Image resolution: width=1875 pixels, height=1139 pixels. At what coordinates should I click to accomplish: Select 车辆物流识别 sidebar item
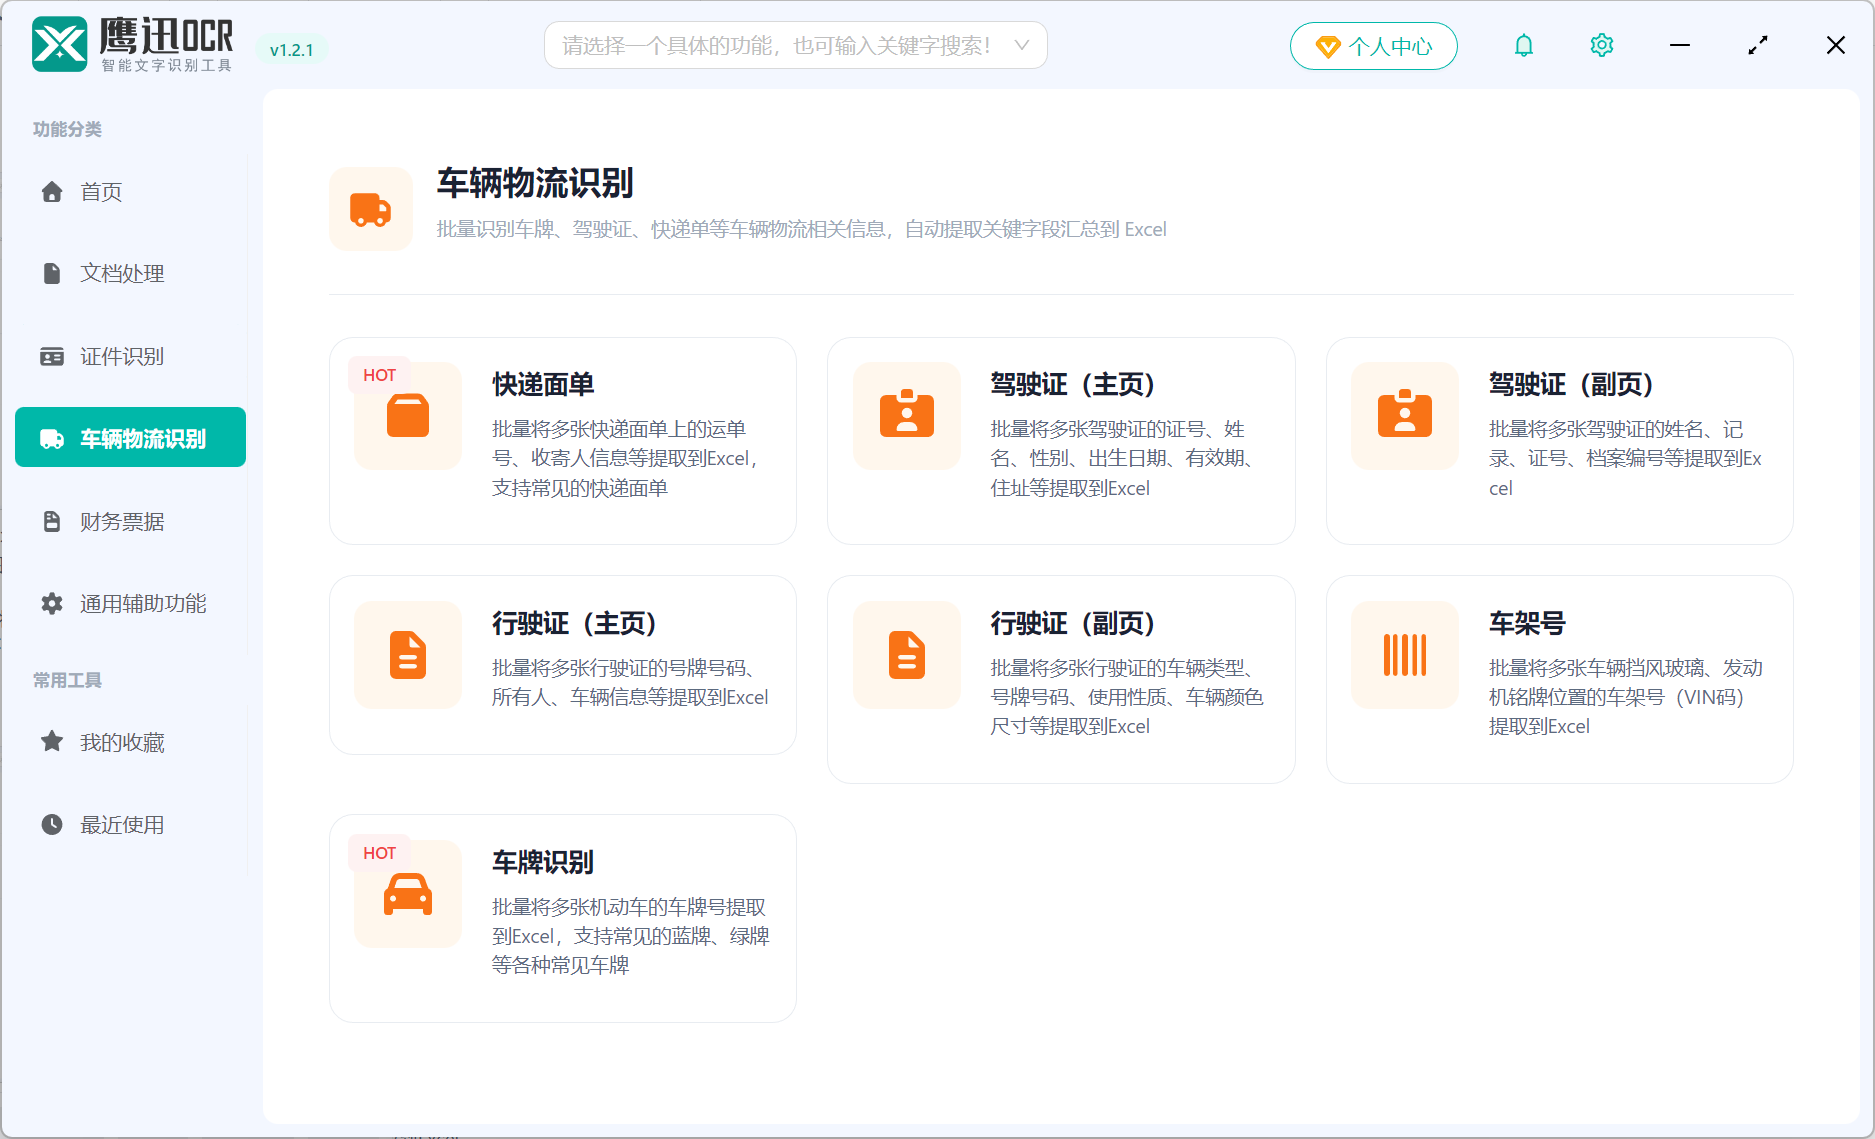pyautogui.click(x=130, y=437)
